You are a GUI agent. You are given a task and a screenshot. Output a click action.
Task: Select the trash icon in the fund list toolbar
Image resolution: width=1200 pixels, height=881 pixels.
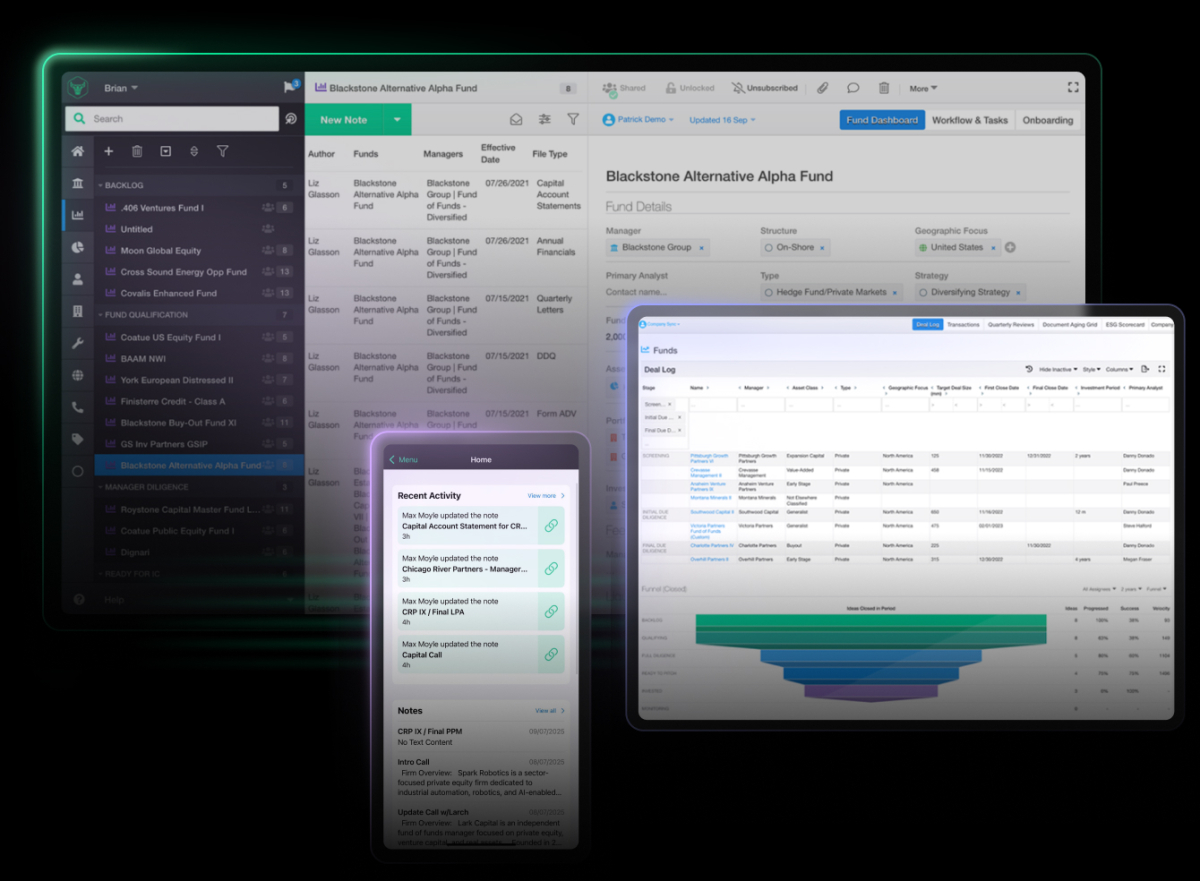click(x=137, y=151)
